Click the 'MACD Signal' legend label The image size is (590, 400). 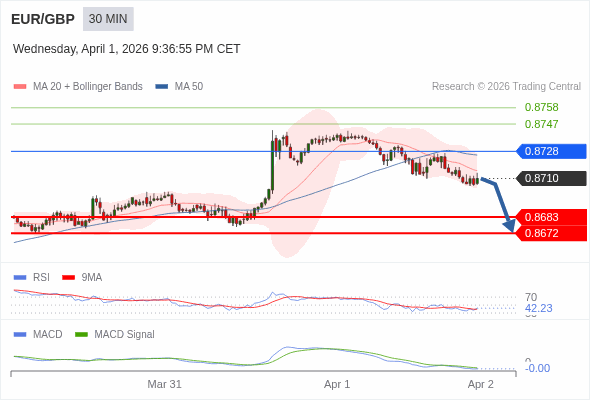[x=125, y=335]
